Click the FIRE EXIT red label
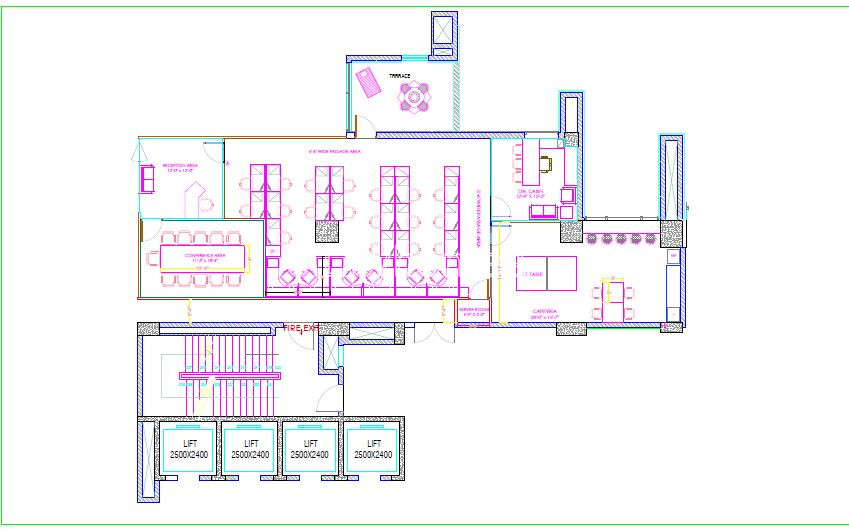The height and width of the screenshot is (530, 849). click(299, 328)
